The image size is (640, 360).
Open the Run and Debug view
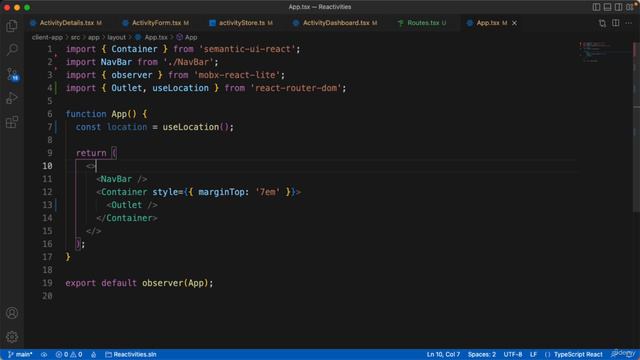pyautogui.click(x=12, y=98)
